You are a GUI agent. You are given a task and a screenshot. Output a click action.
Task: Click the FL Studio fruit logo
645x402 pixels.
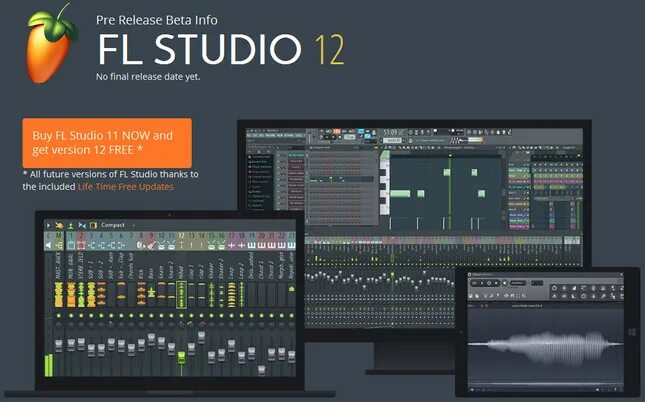tap(51, 44)
